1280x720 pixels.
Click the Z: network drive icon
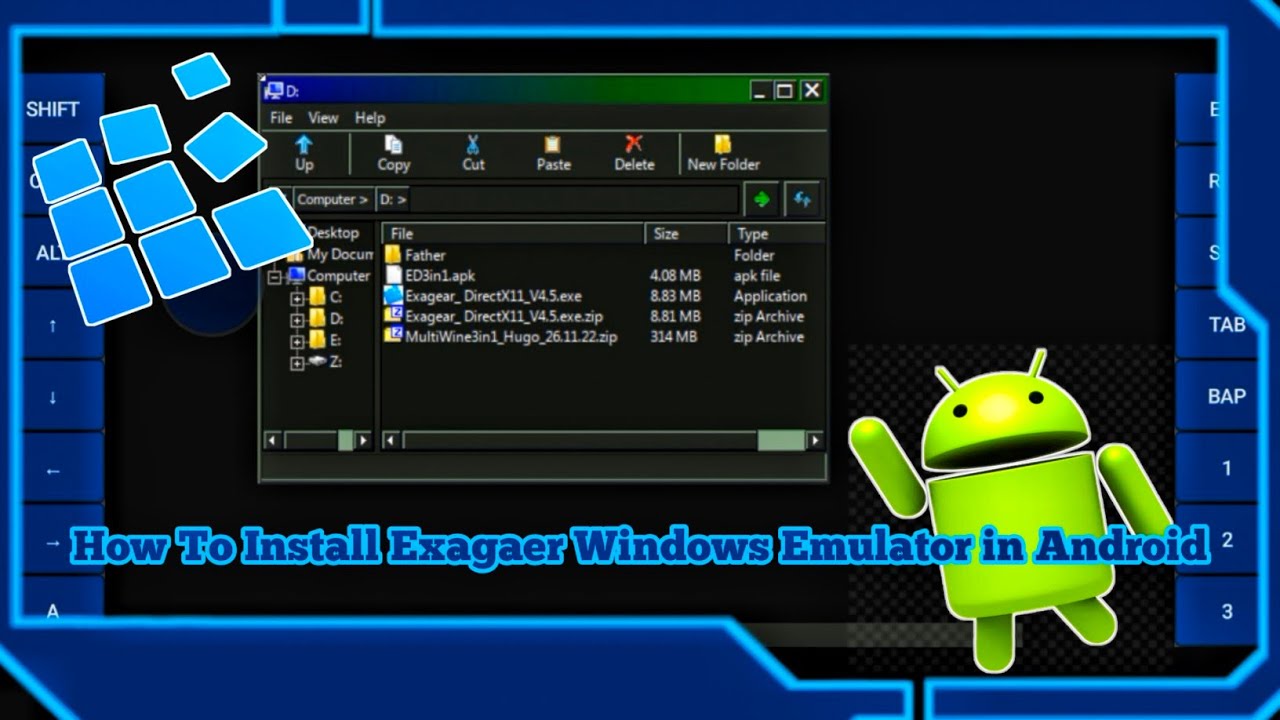coord(318,362)
